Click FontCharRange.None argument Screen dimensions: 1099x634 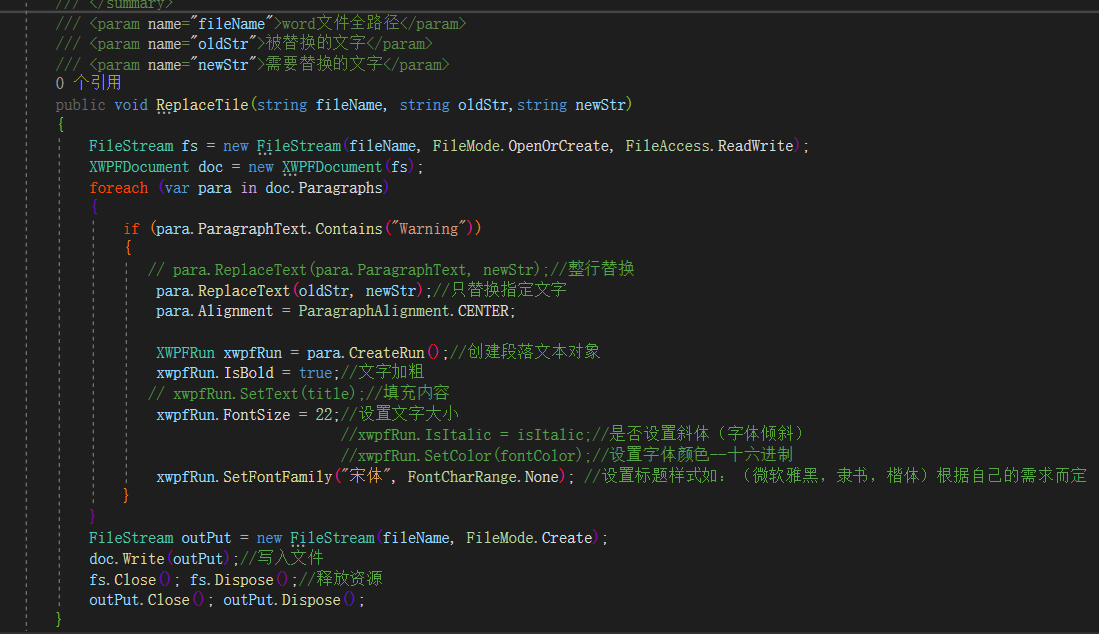coord(484,477)
